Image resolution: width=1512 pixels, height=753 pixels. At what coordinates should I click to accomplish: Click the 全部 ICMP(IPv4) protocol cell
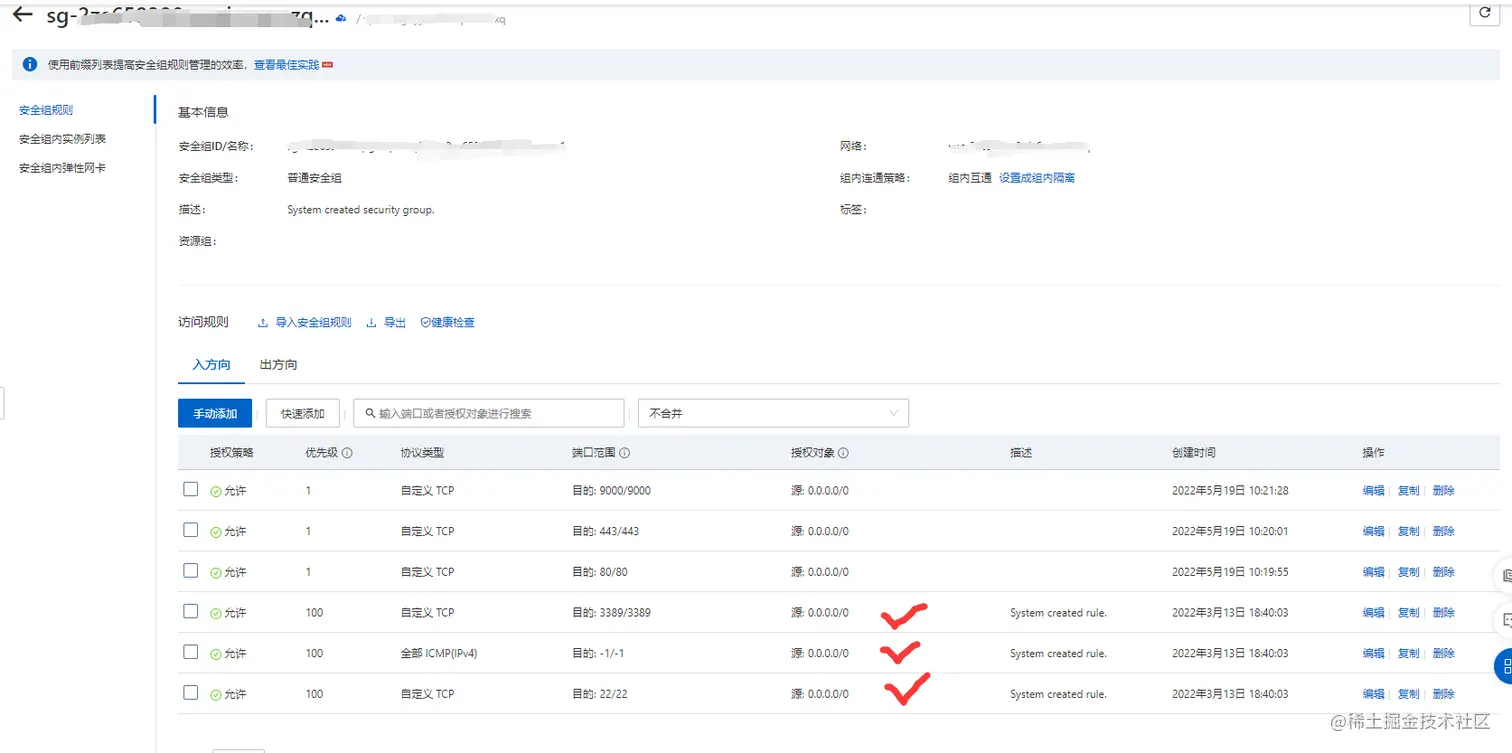pyautogui.click(x=441, y=653)
